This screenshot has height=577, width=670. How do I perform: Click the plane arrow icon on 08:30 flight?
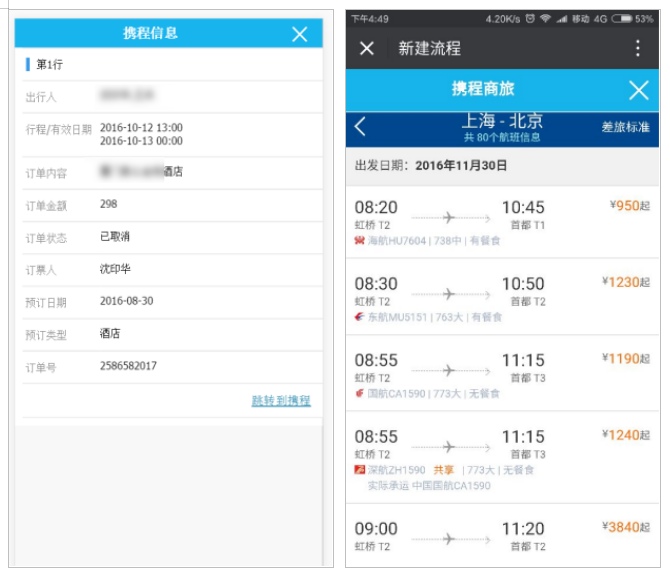point(450,294)
